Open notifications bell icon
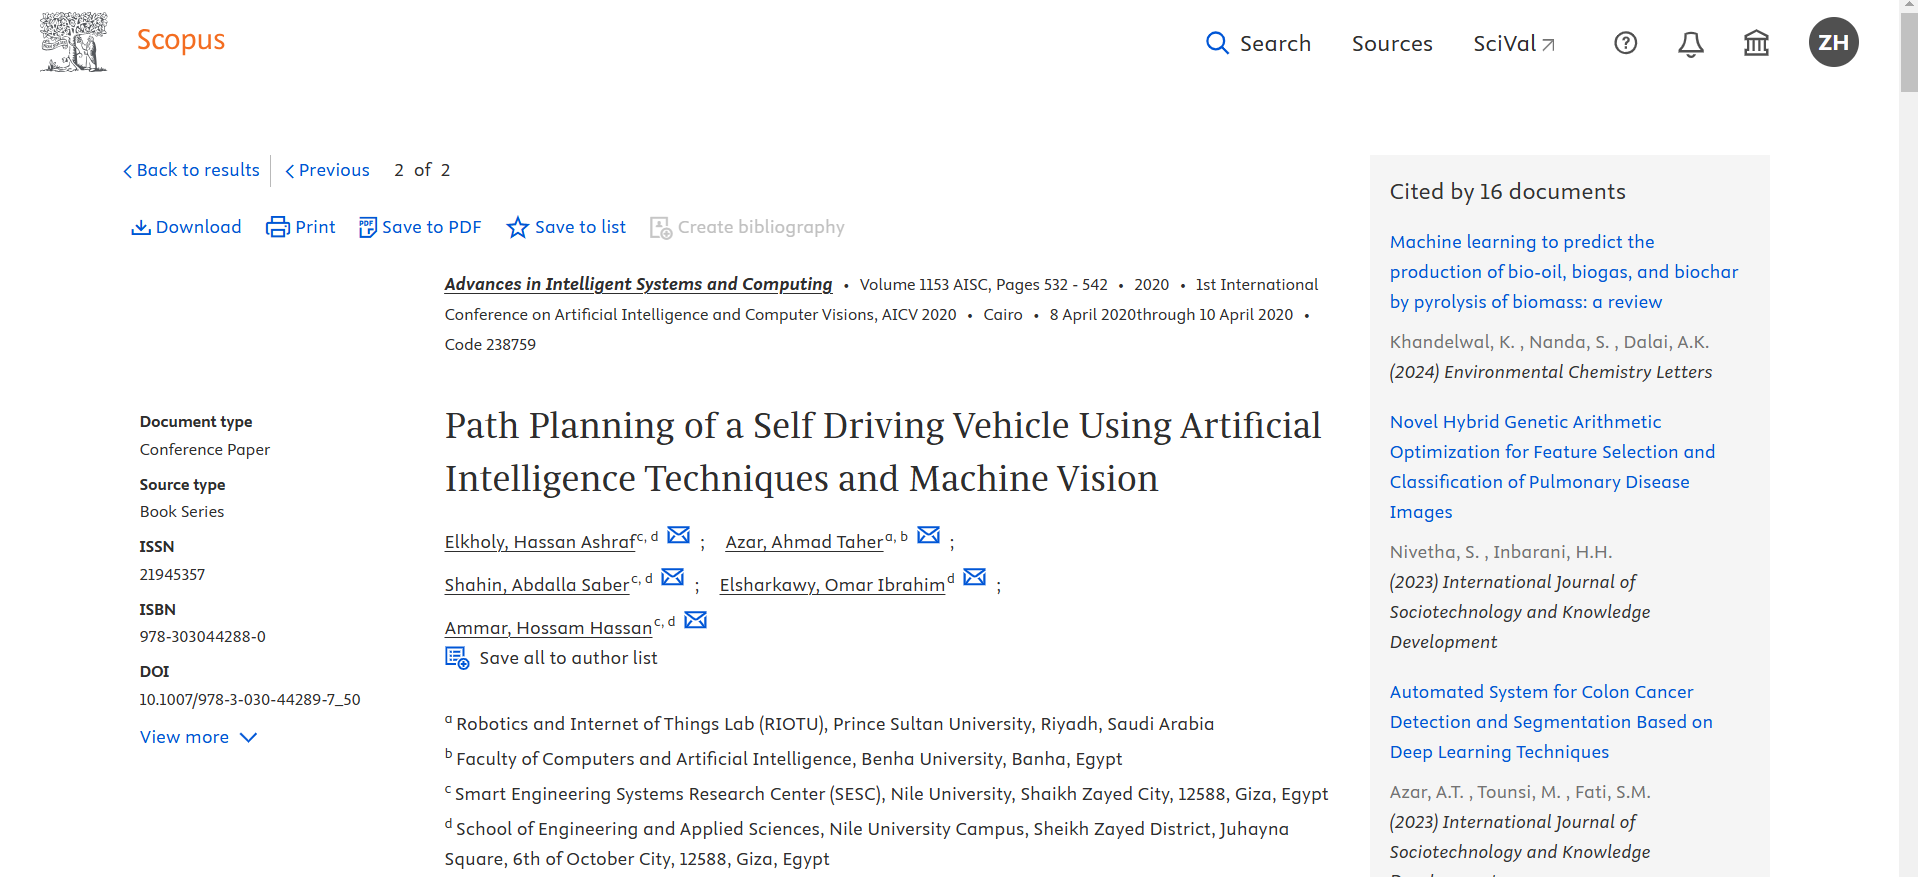The height and width of the screenshot is (877, 1918). 1691,44
